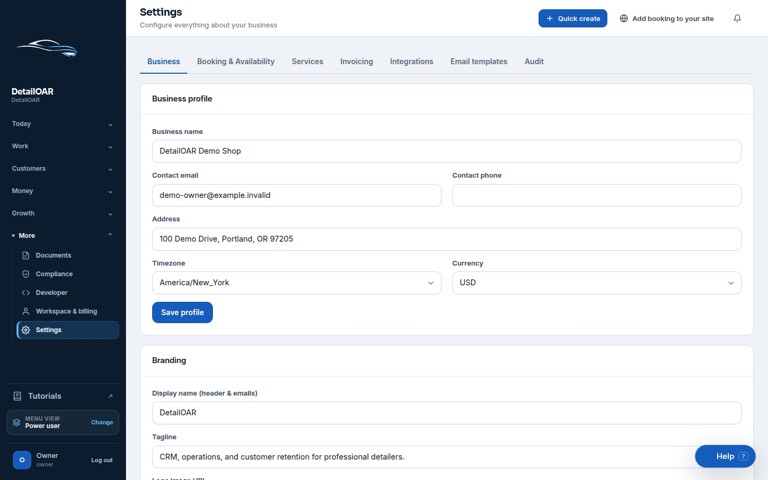Expand the Growth sidebar section
This screenshot has height=480, width=768.
coord(62,213)
